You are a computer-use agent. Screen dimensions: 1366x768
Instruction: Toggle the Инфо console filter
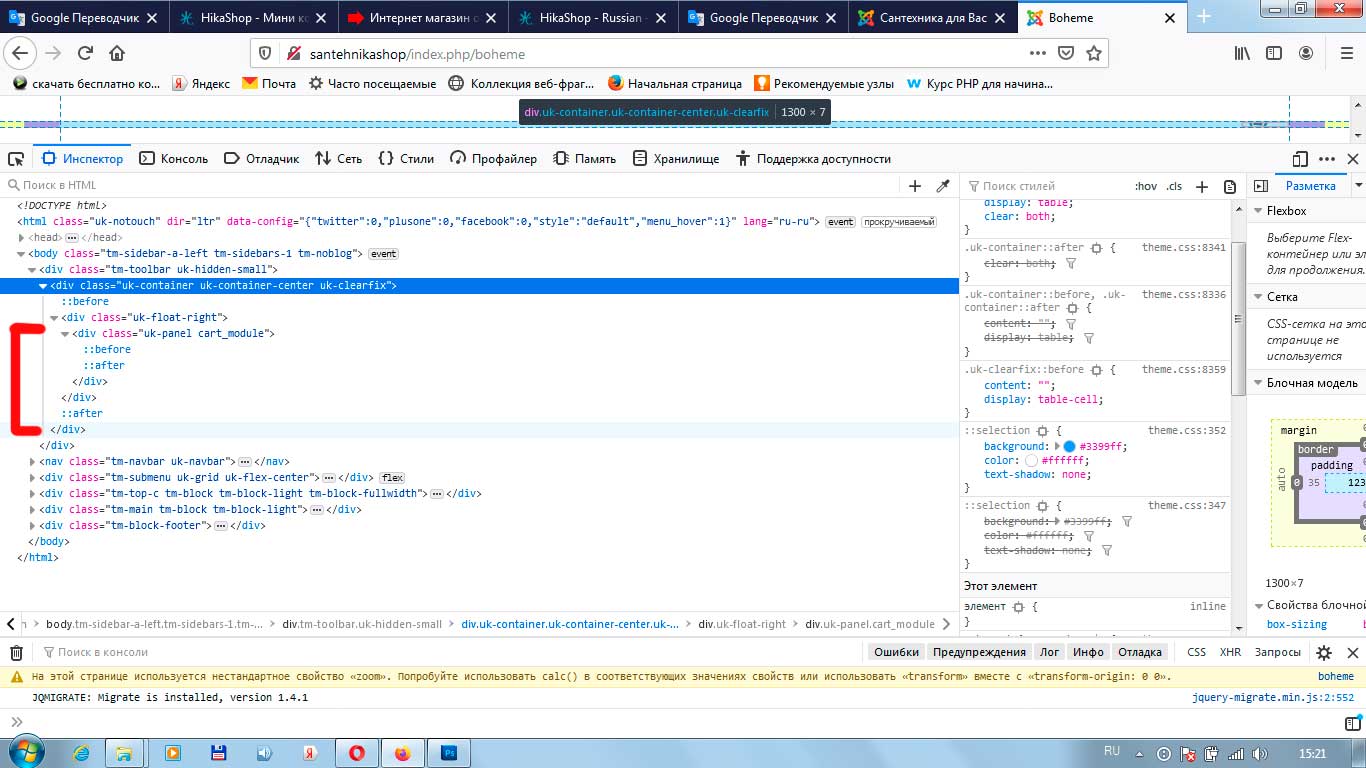tap(1088, 652)
